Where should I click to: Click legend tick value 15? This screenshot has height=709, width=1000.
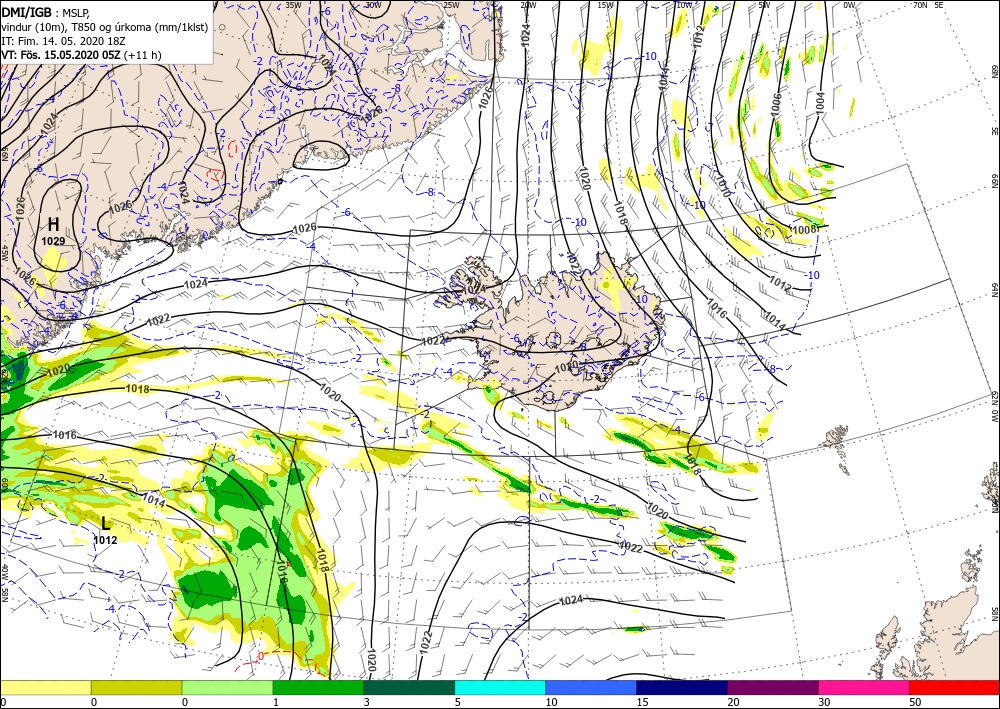(x=642, y=702)
